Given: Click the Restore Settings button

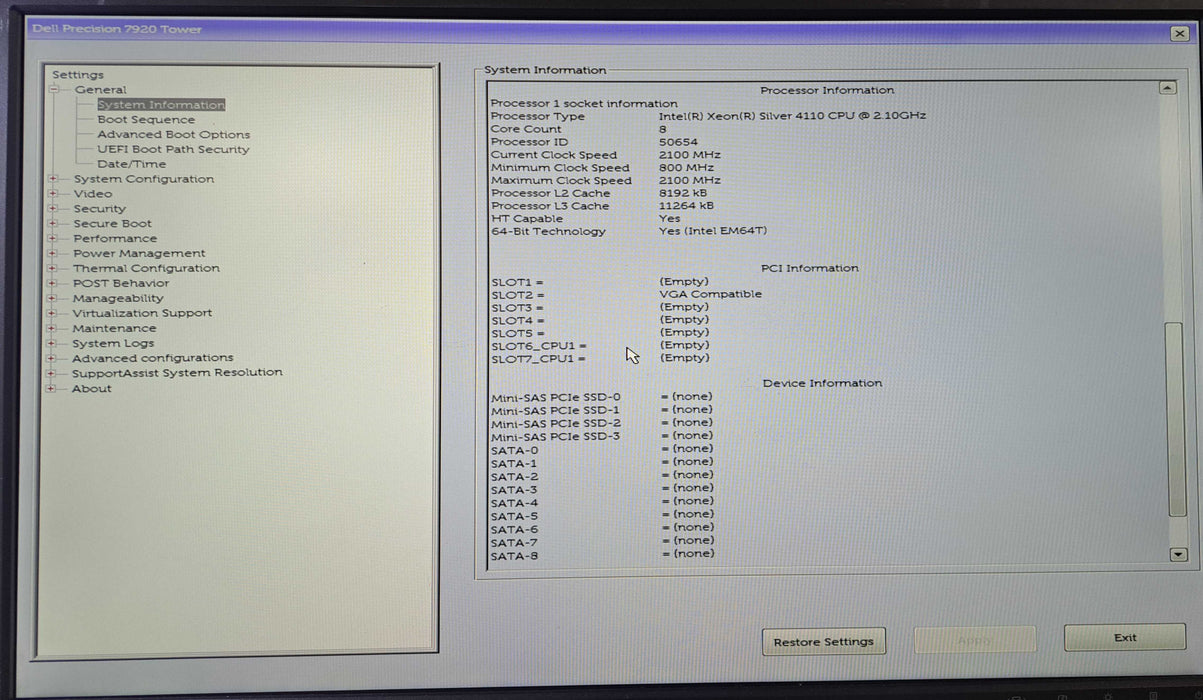Looking at the screenshot, I should pyautogui.click(x=823, y=642).
